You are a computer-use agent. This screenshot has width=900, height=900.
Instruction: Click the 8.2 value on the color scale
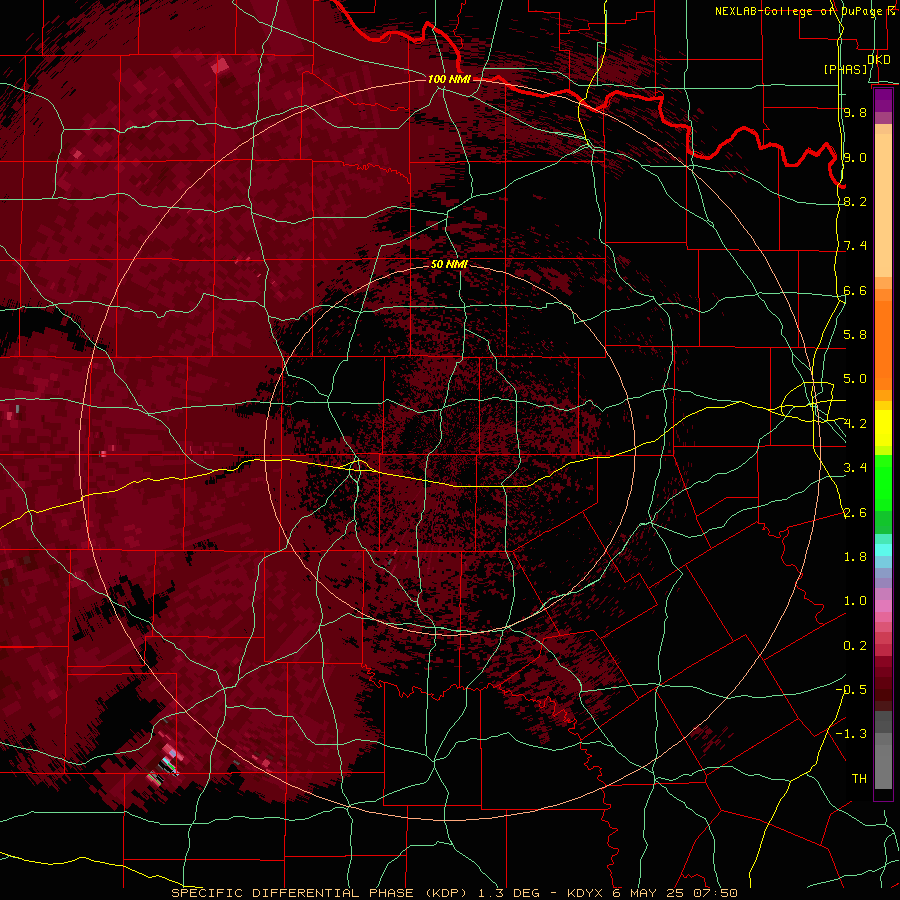(855, 201)
